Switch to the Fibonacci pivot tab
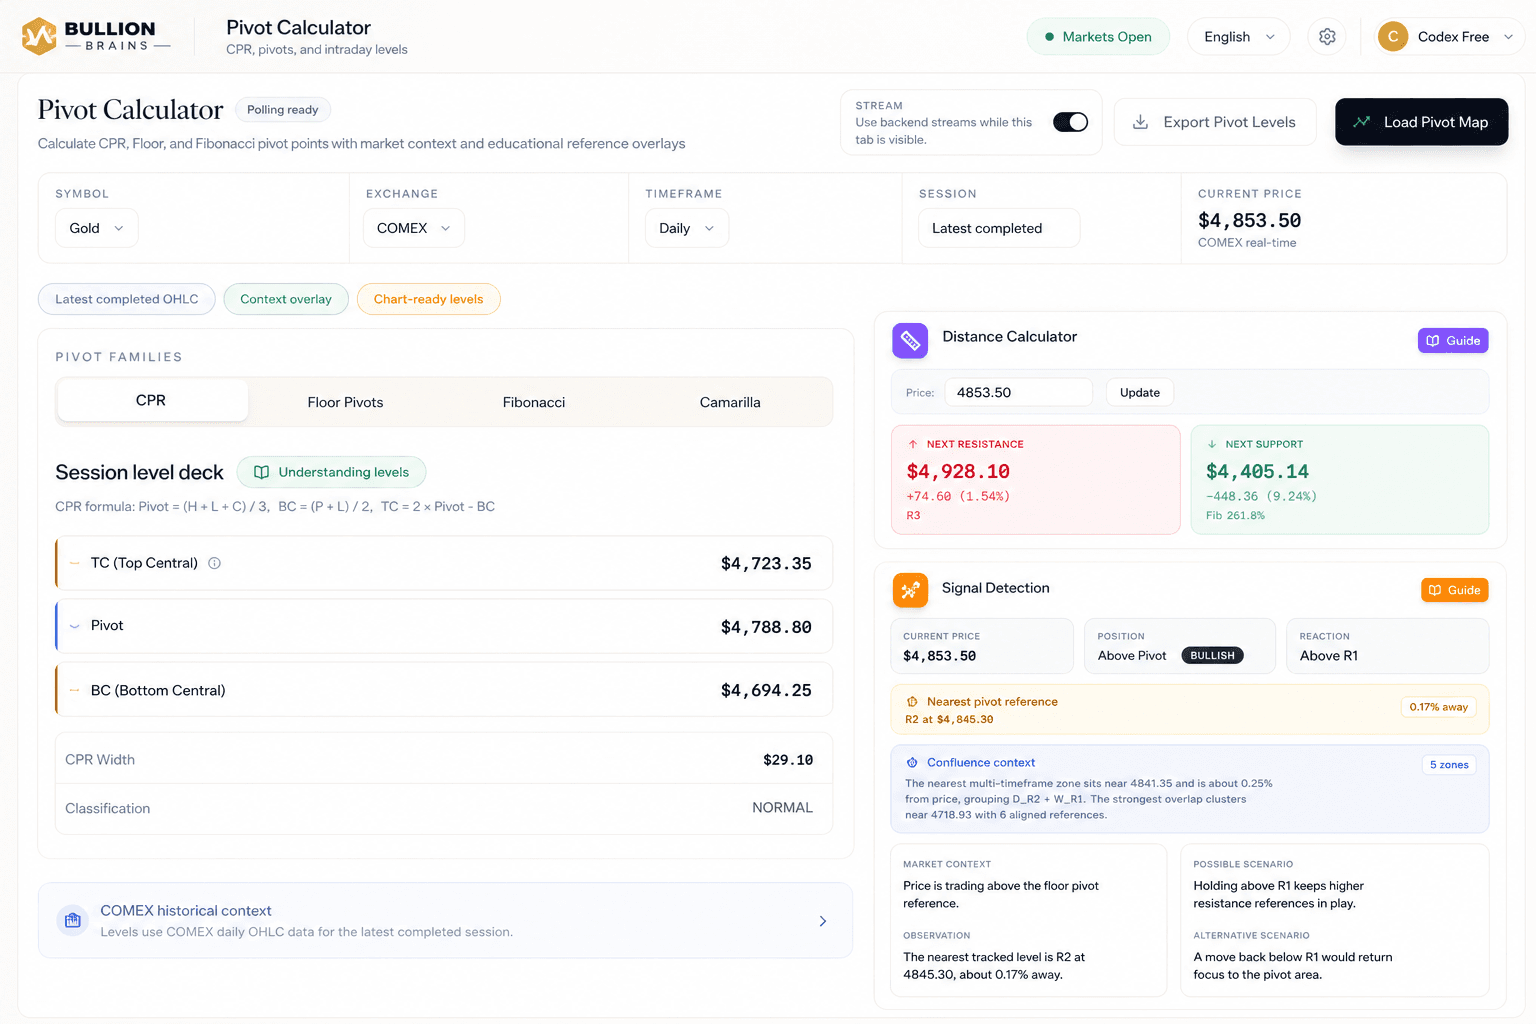 (534, 402)
